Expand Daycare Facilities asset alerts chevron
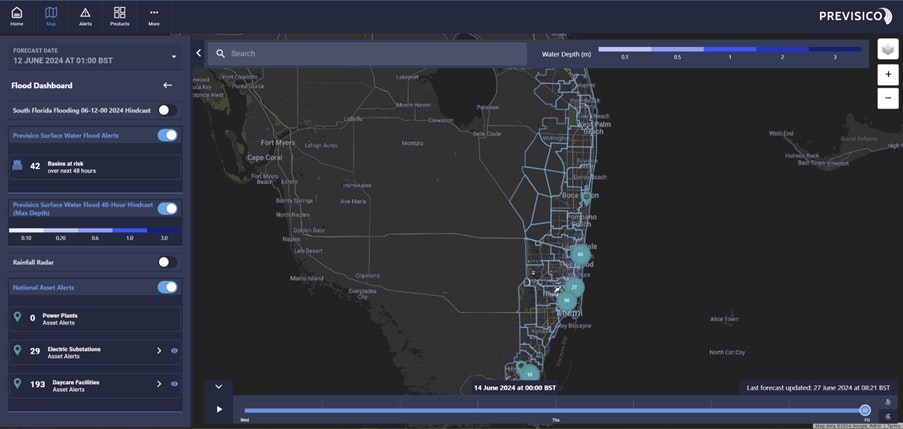This screenshot has height=429, width=903. point(159,384)
